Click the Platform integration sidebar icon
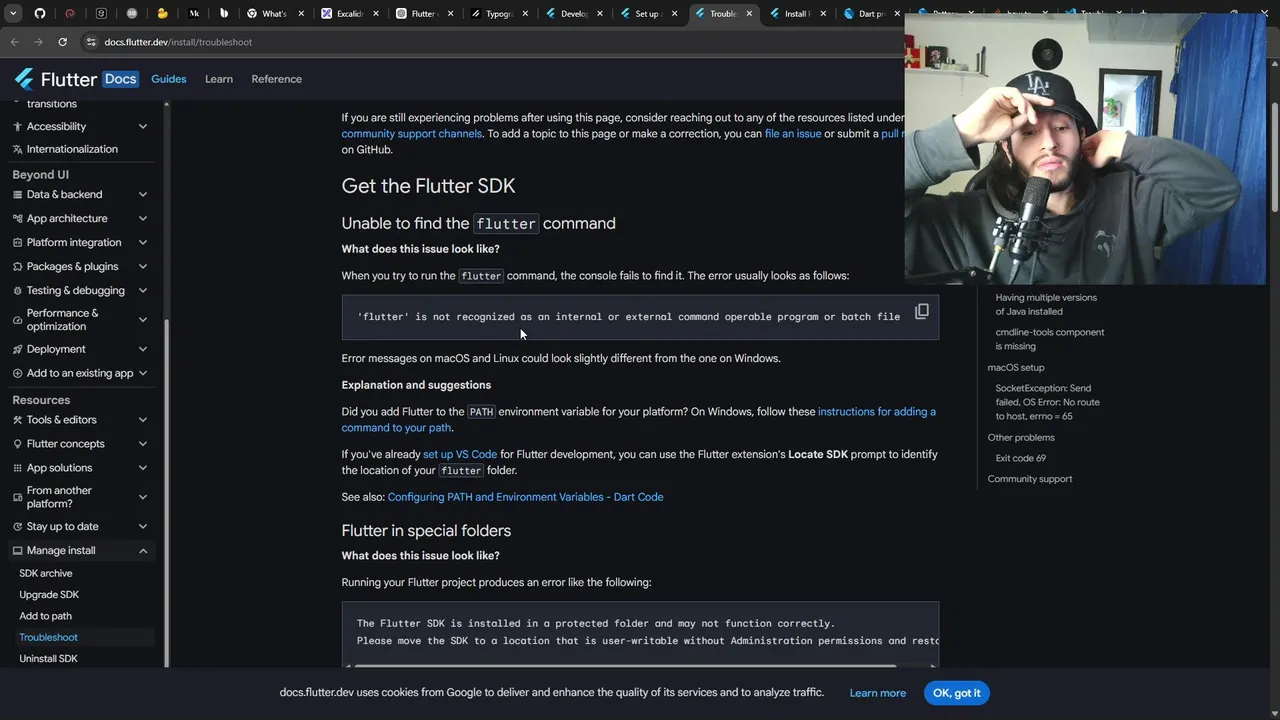Image resolution: width=1280 pixels, height=720 pixels. click(17, 243)
